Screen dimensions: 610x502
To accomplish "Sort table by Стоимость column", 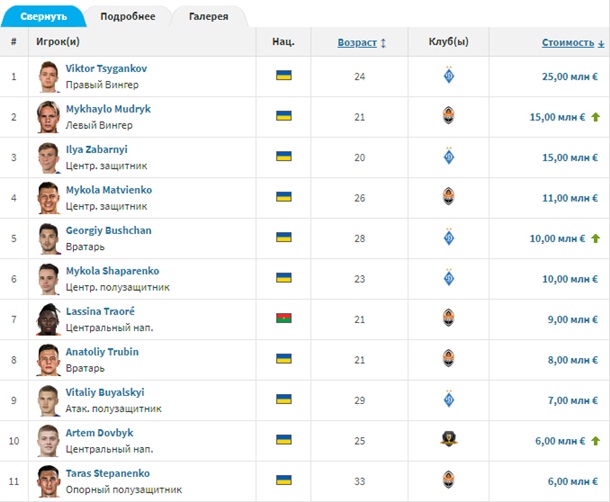I will [569, 43].
